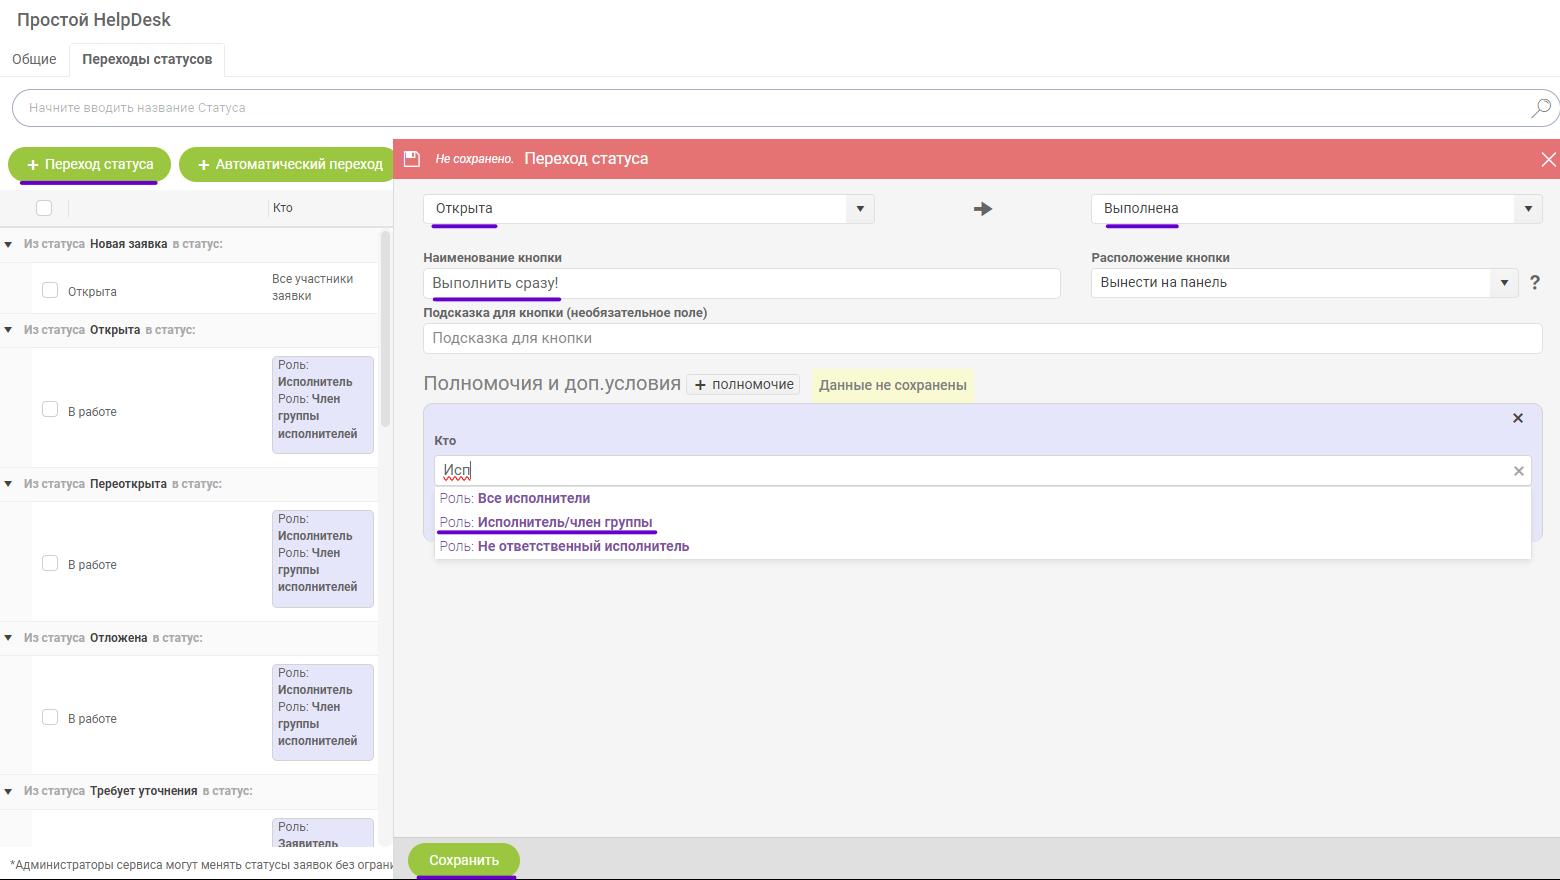Open the 'Открыта' source status dropdown
Image resolution: width=1560 pixels, height=880 pixels.
(x=859, y=209)
